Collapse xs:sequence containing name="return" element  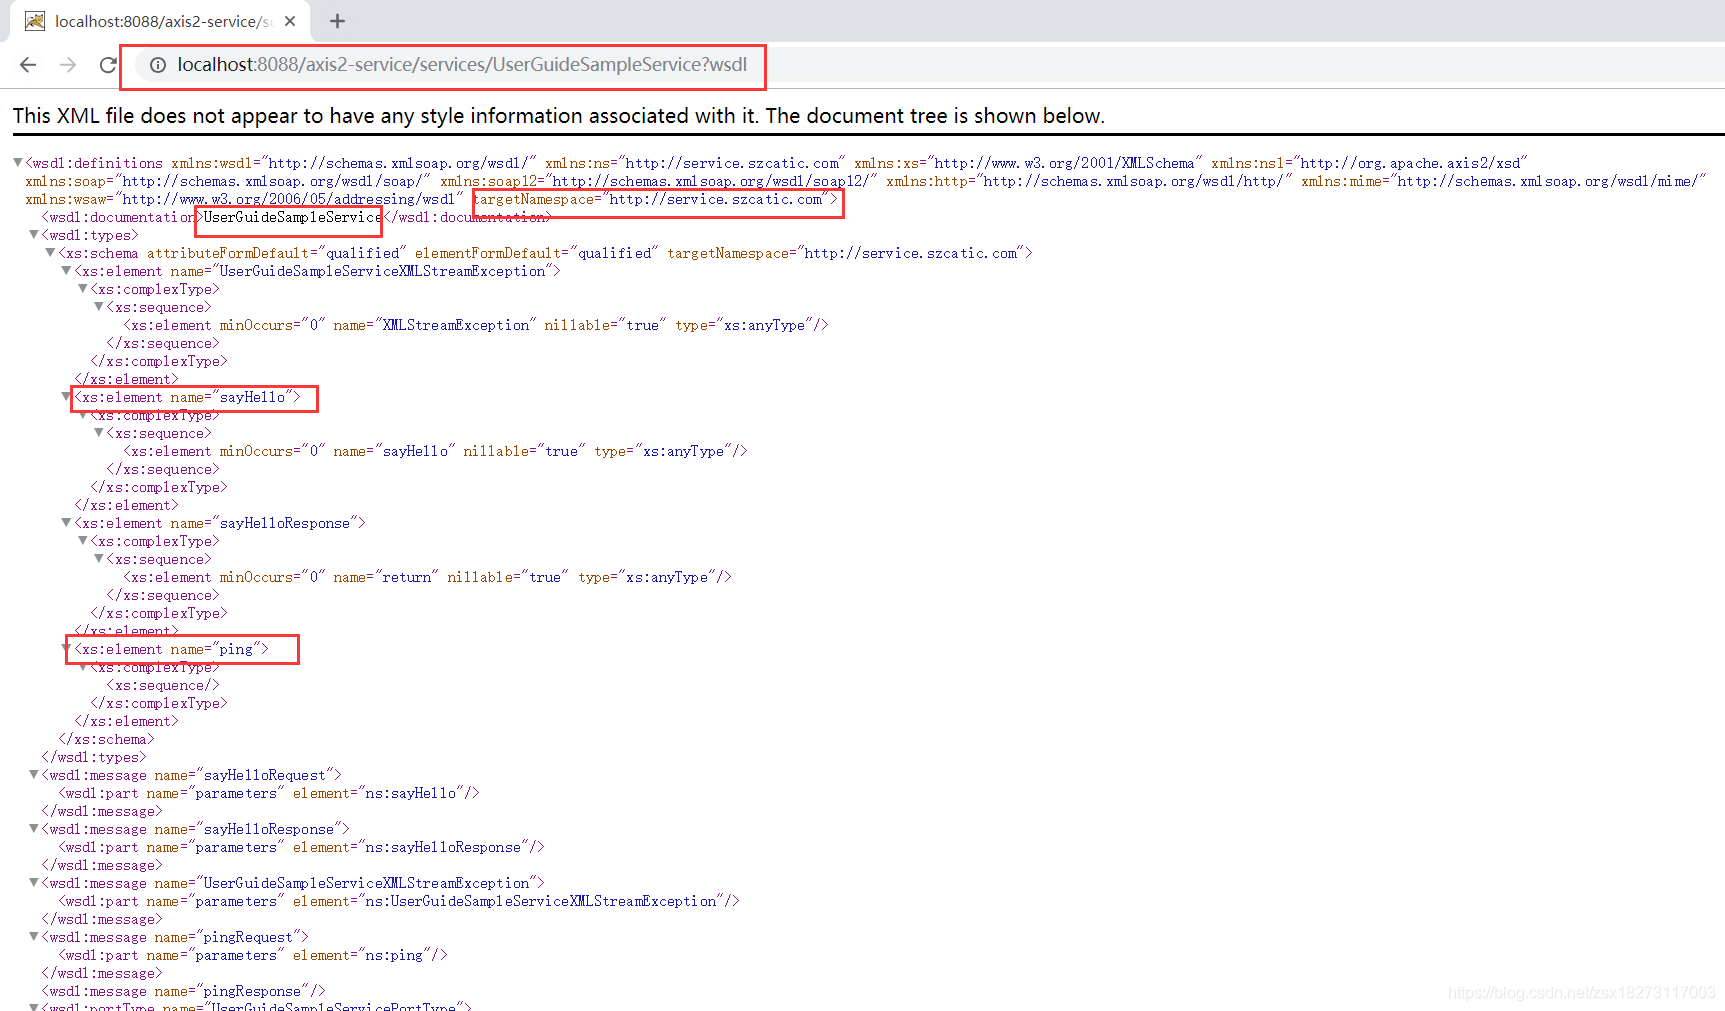click(99, 558)
